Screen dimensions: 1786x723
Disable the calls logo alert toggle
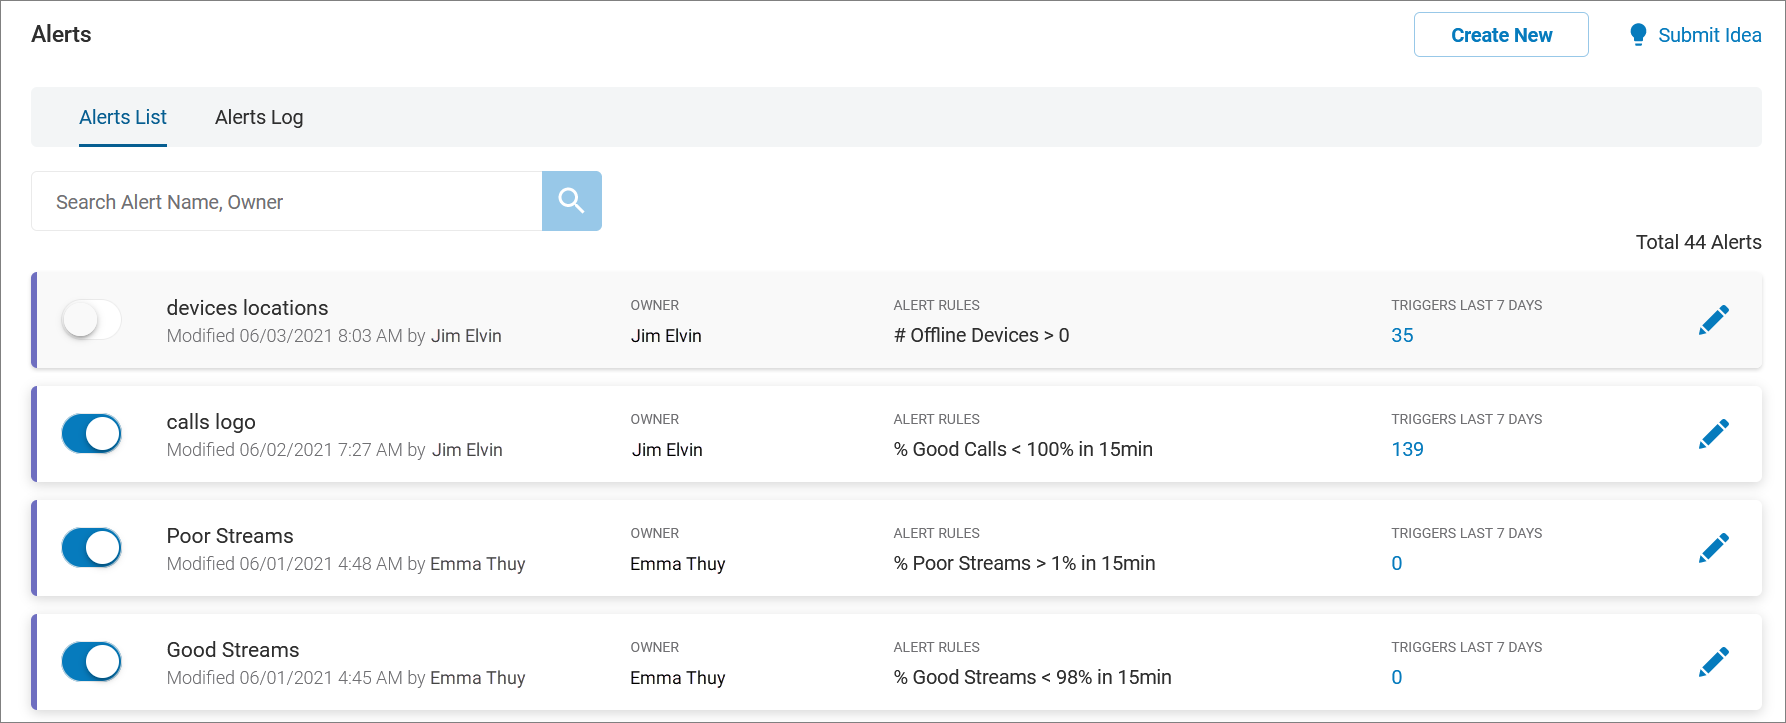(x=91, y=434)
